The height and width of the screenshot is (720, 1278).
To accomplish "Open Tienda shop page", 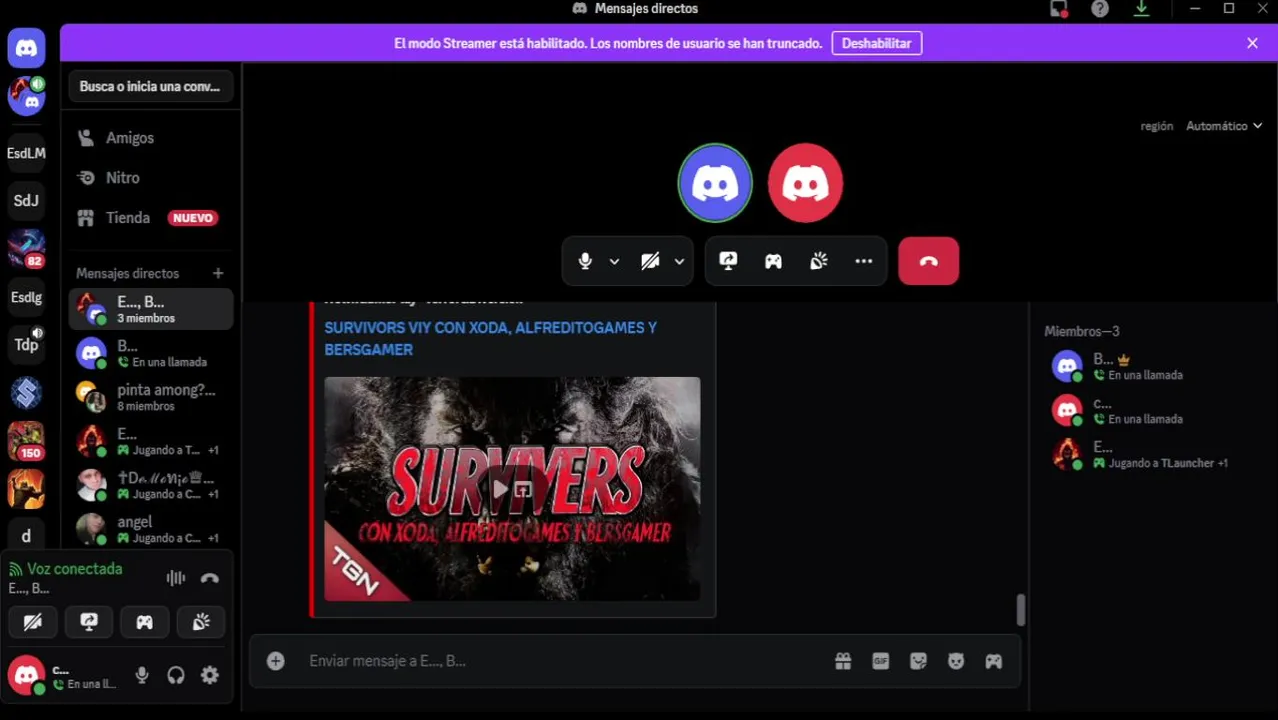I will click(x=151, y=217).
